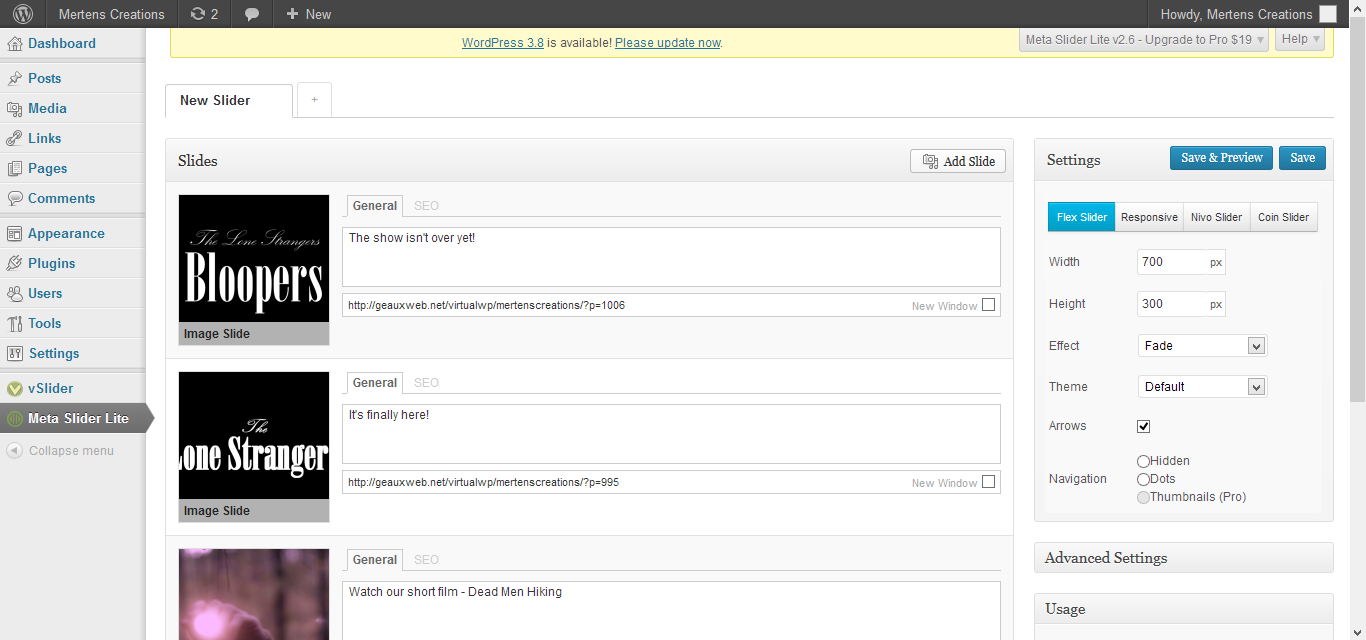1366x640 pixels.
Task: Click the slider Height input field
Action: click(1181, 304)
